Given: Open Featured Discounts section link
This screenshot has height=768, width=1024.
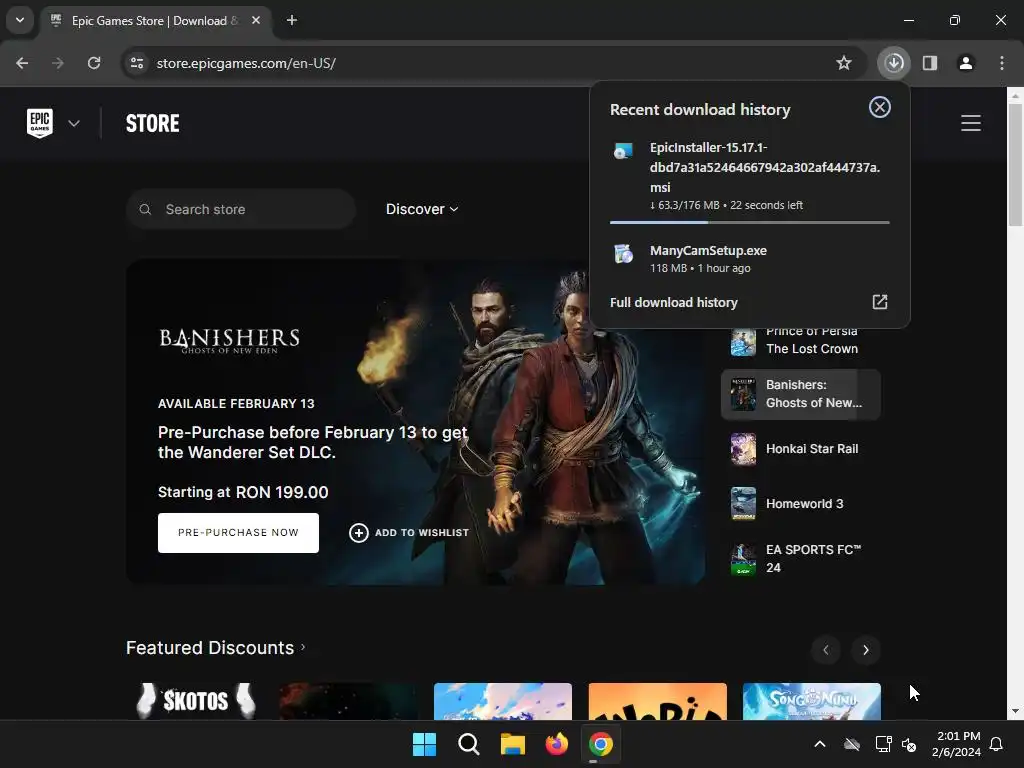Looking at the screenshot, I should (x=216, y=648).
